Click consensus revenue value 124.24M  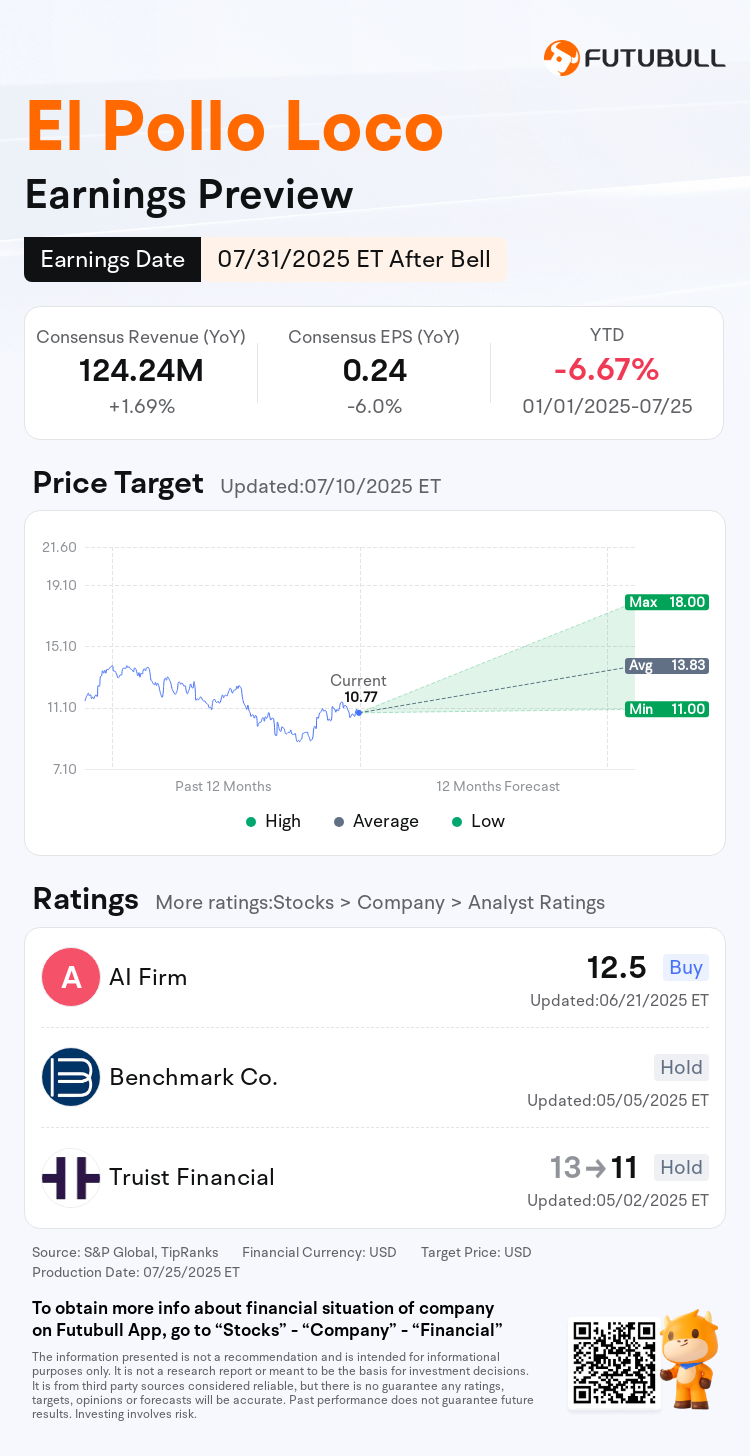point(141,371)
